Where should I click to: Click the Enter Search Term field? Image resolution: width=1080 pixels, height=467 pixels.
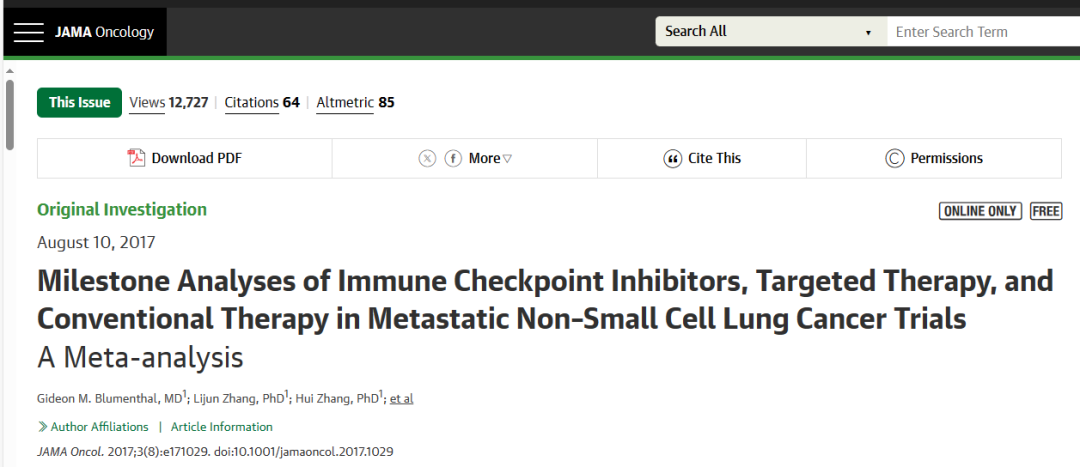coord(980,31)
